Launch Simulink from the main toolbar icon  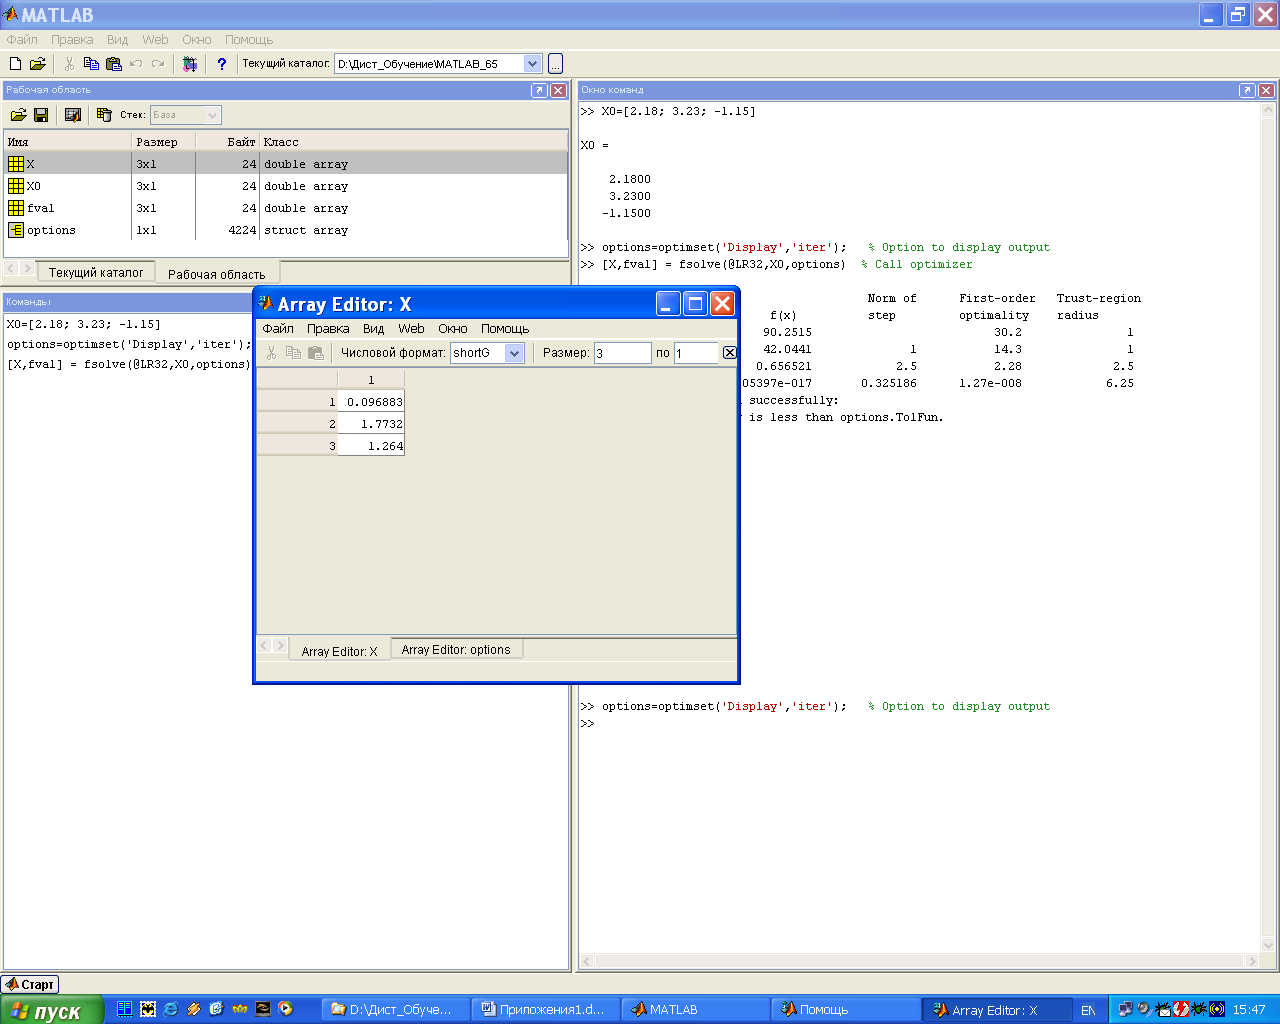point(190,64)
